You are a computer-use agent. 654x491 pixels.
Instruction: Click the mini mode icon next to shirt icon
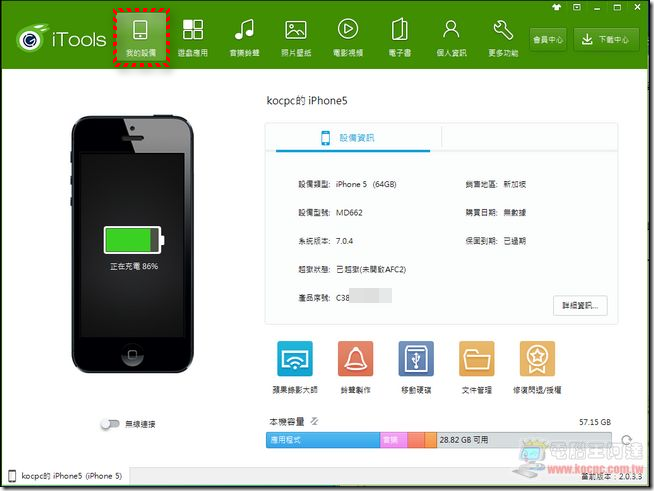[x=577, y=7]
